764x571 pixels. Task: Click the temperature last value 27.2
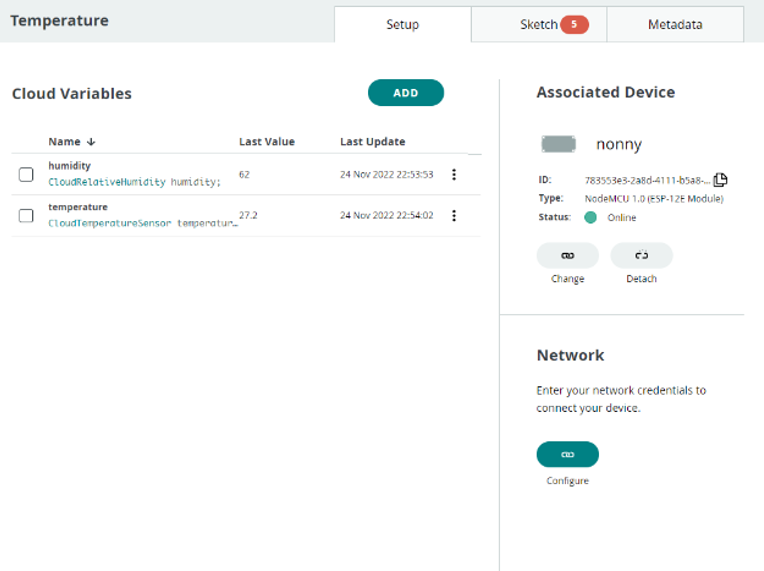[248, 215]
